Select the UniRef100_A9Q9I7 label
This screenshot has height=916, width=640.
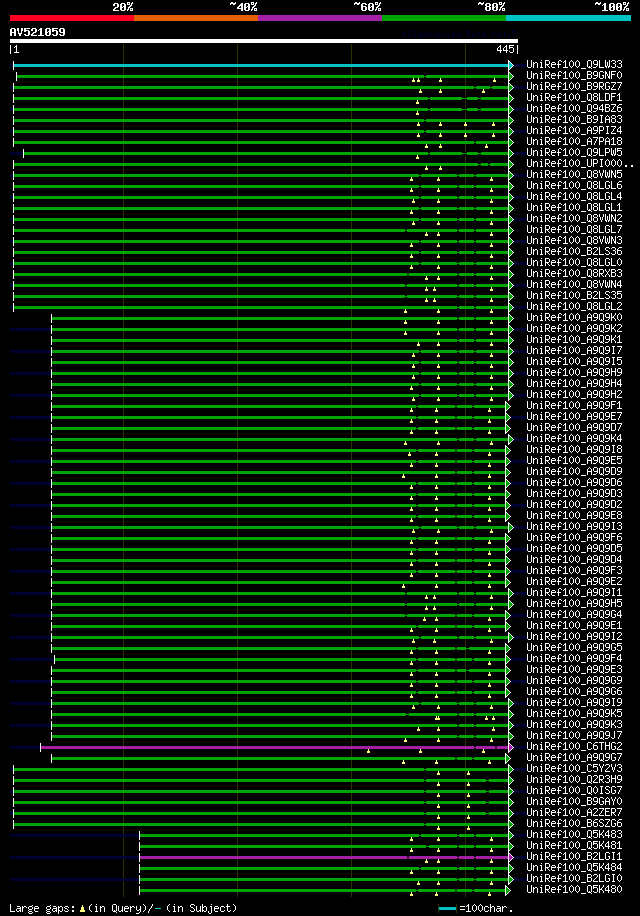tap(574, 351)
